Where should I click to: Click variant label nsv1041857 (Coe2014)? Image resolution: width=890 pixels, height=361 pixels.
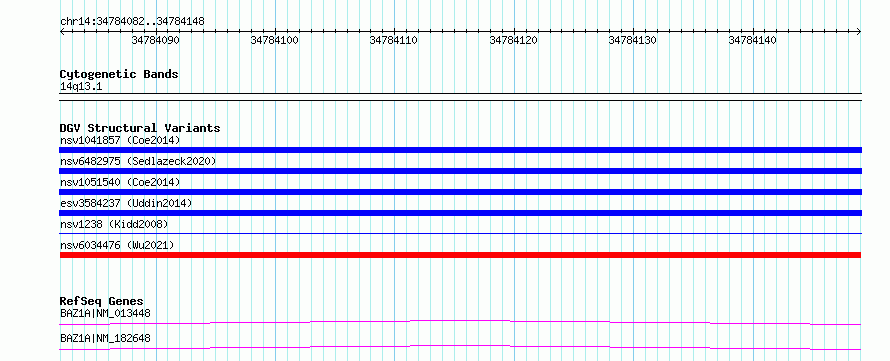[120, 140]
